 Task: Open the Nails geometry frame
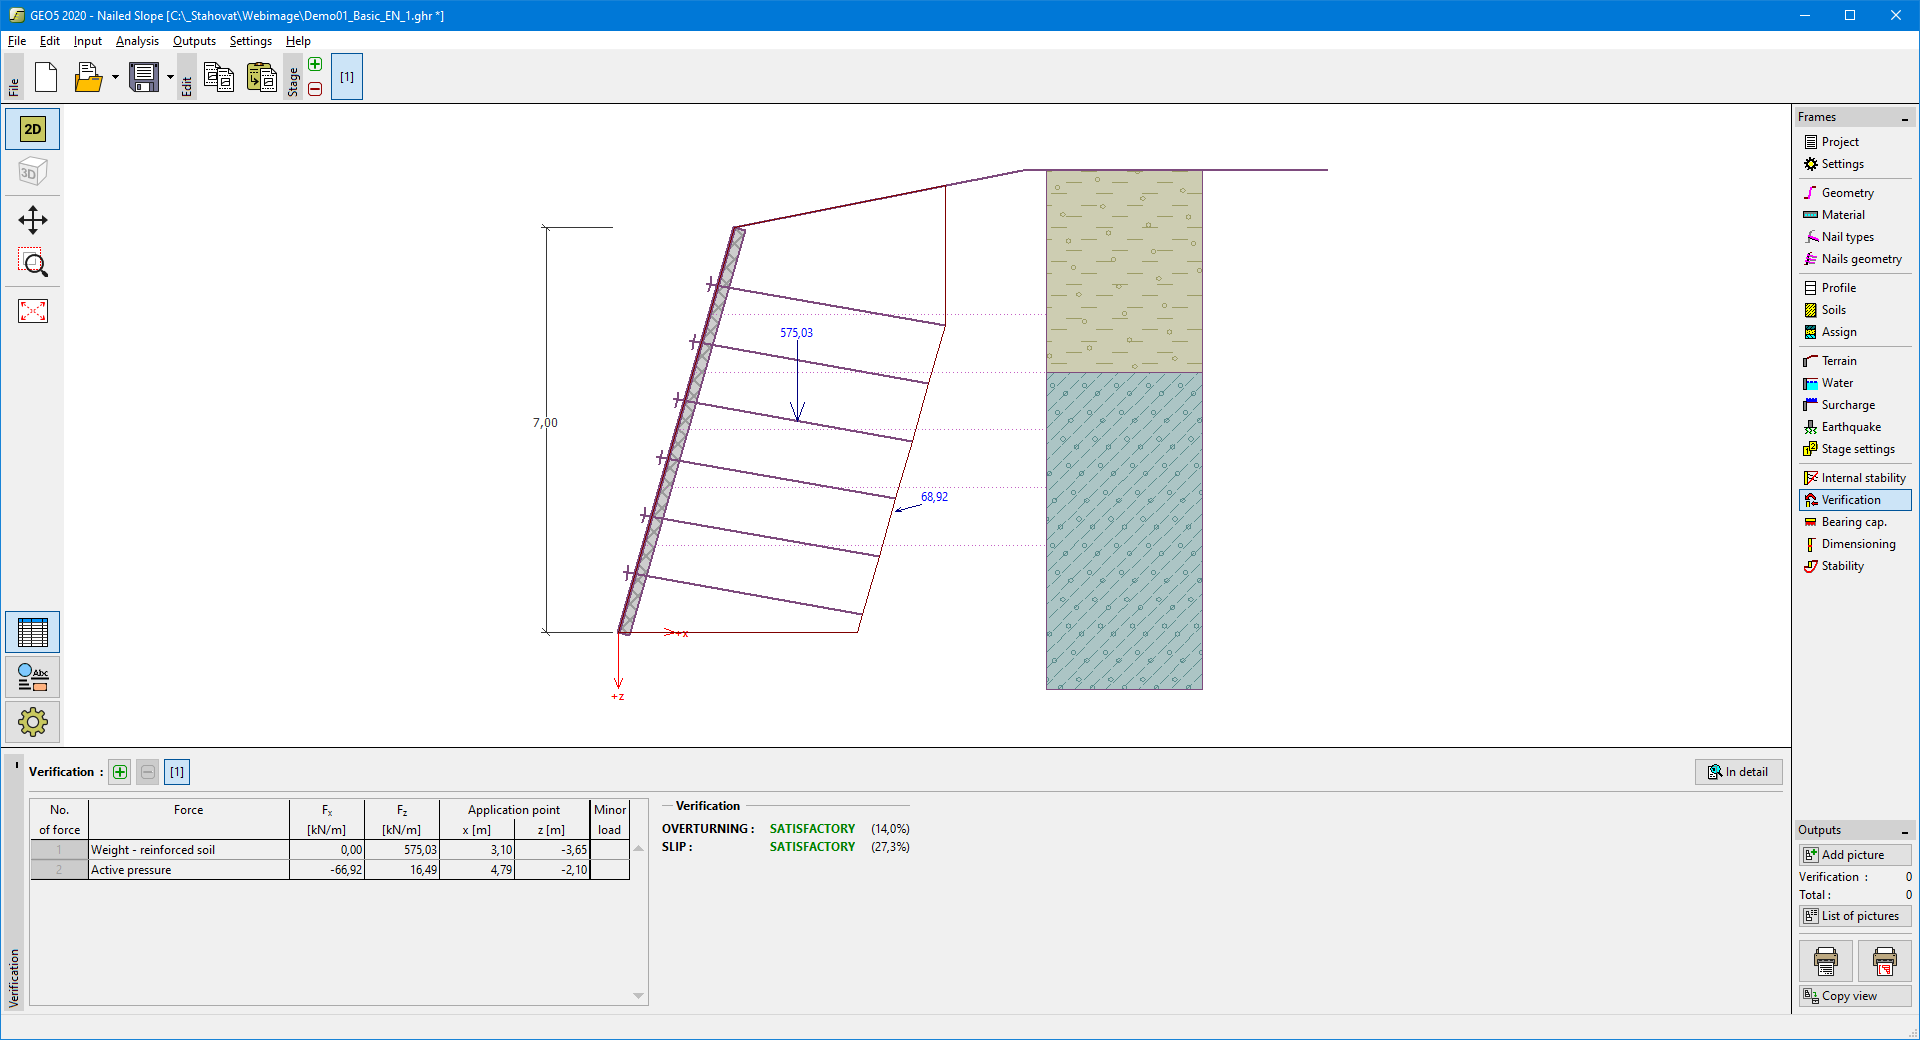[x=1860, y=259]
